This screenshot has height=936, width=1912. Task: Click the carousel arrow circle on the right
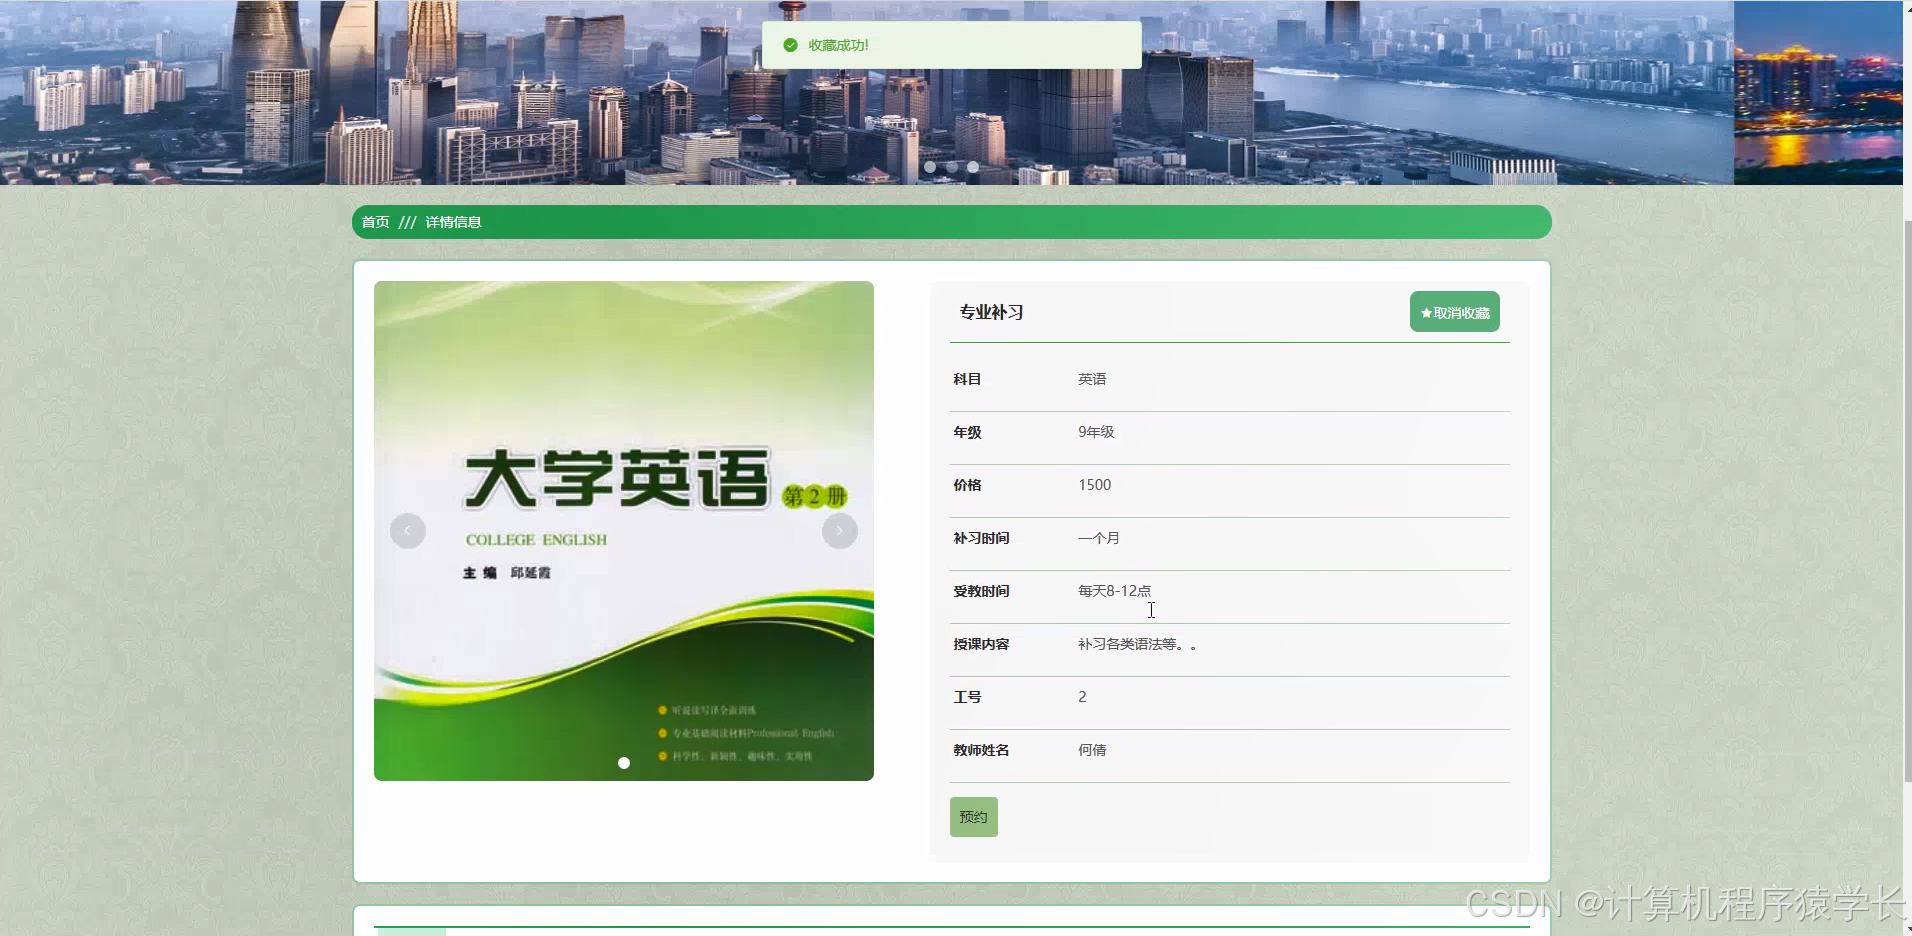[839, 531]
